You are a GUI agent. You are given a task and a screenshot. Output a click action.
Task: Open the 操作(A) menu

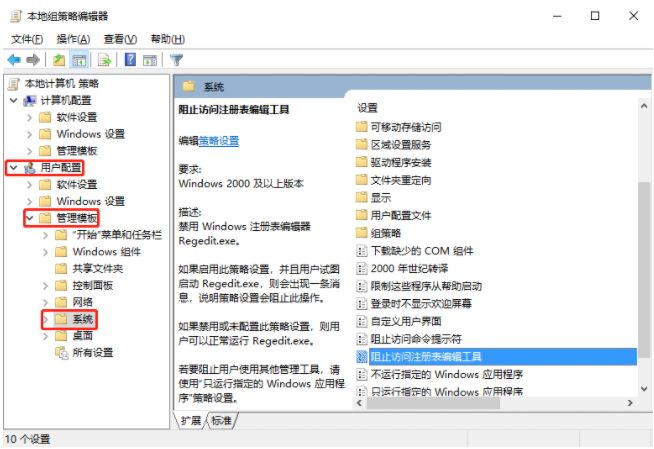[73, 38]
